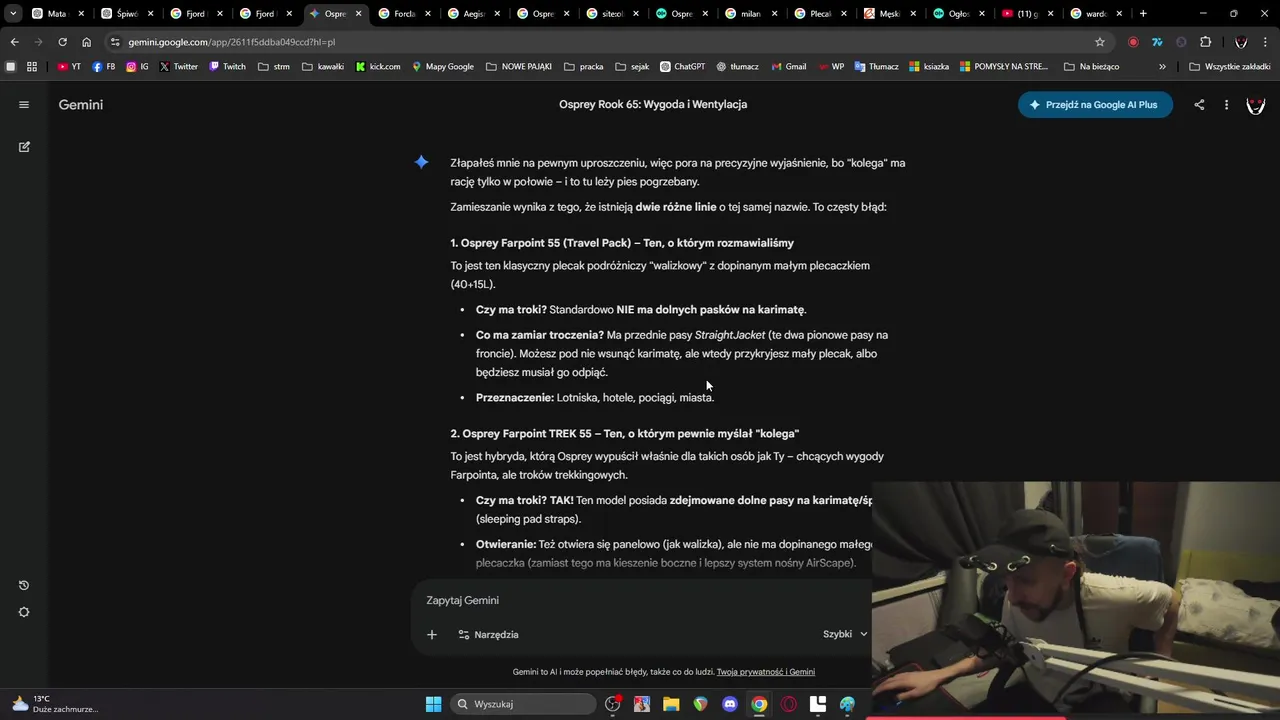1280x720 pixels.
Task: Open the weather widget showing 13°C
Action: (x=54, y=704)
